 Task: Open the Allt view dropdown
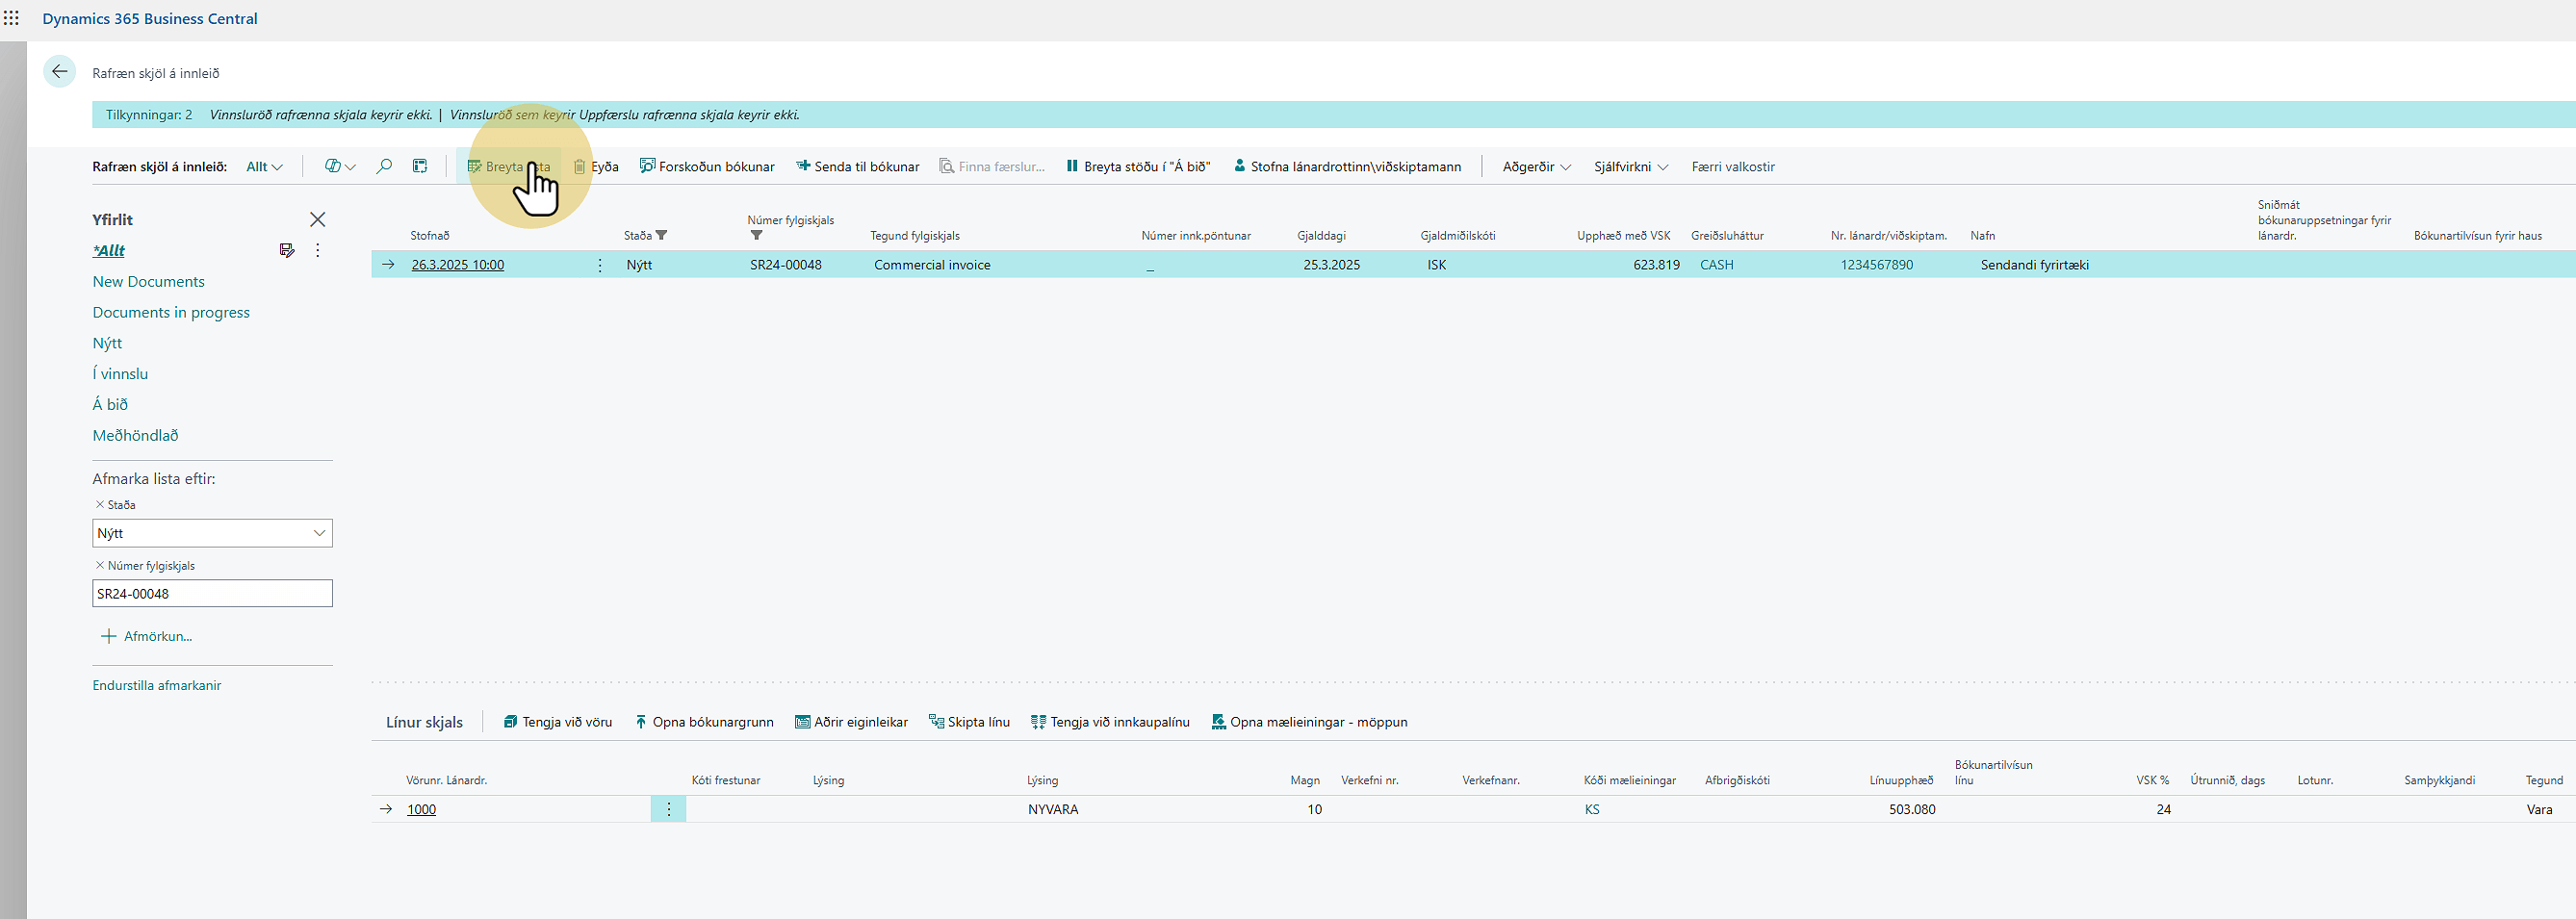(x=264, y=167)
